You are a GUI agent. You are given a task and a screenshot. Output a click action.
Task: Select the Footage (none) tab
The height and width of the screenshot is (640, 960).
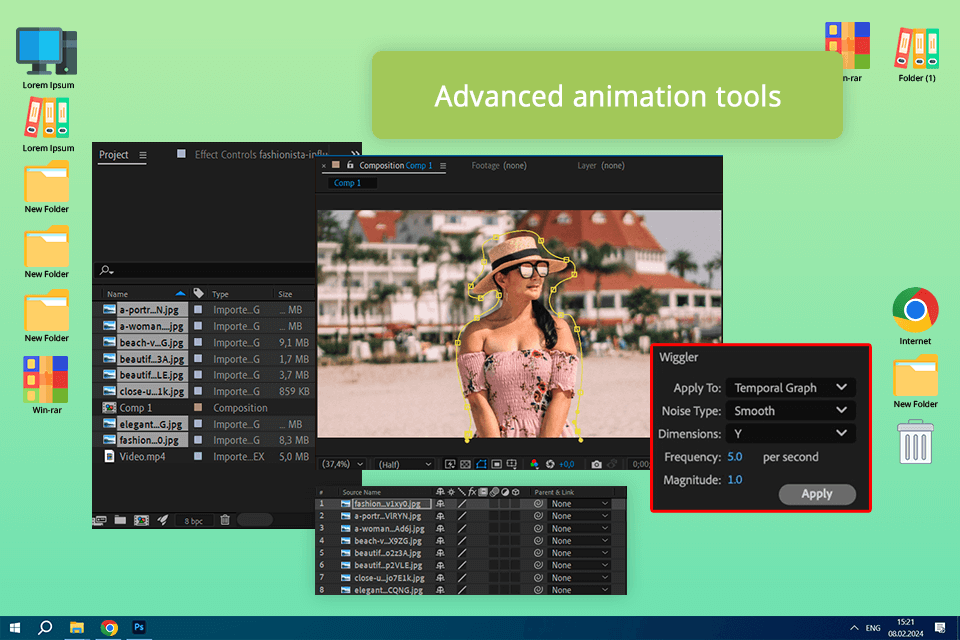(499, 165)
